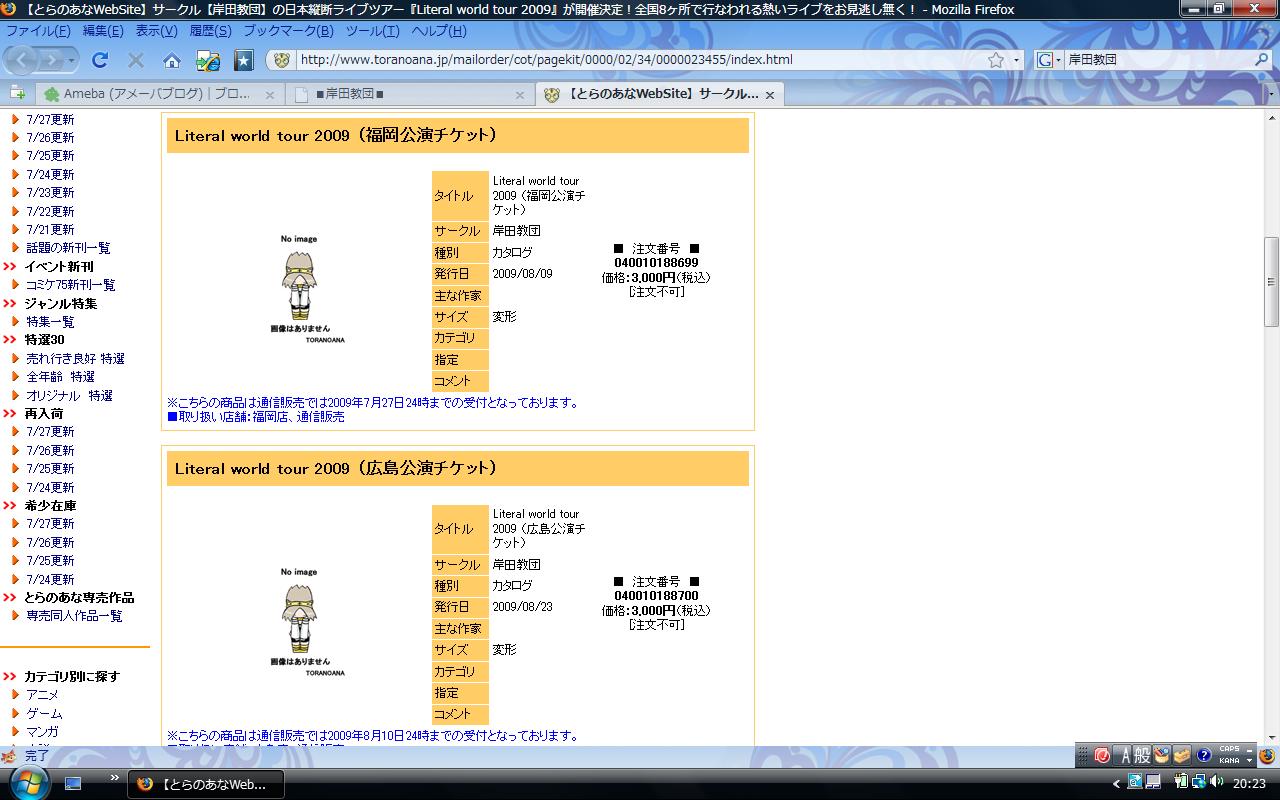This screenshot has height=800, width=1280.
Task: Click the 話題の新刊一覧 link
Action: 68,248
